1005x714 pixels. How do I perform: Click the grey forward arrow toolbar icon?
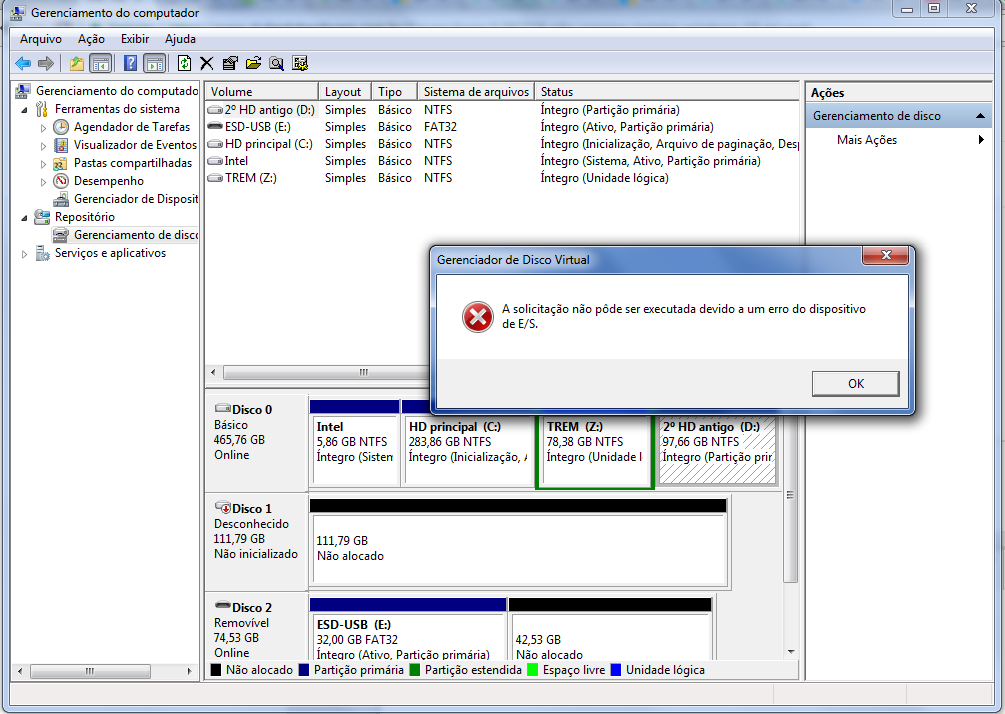point(46,63)
